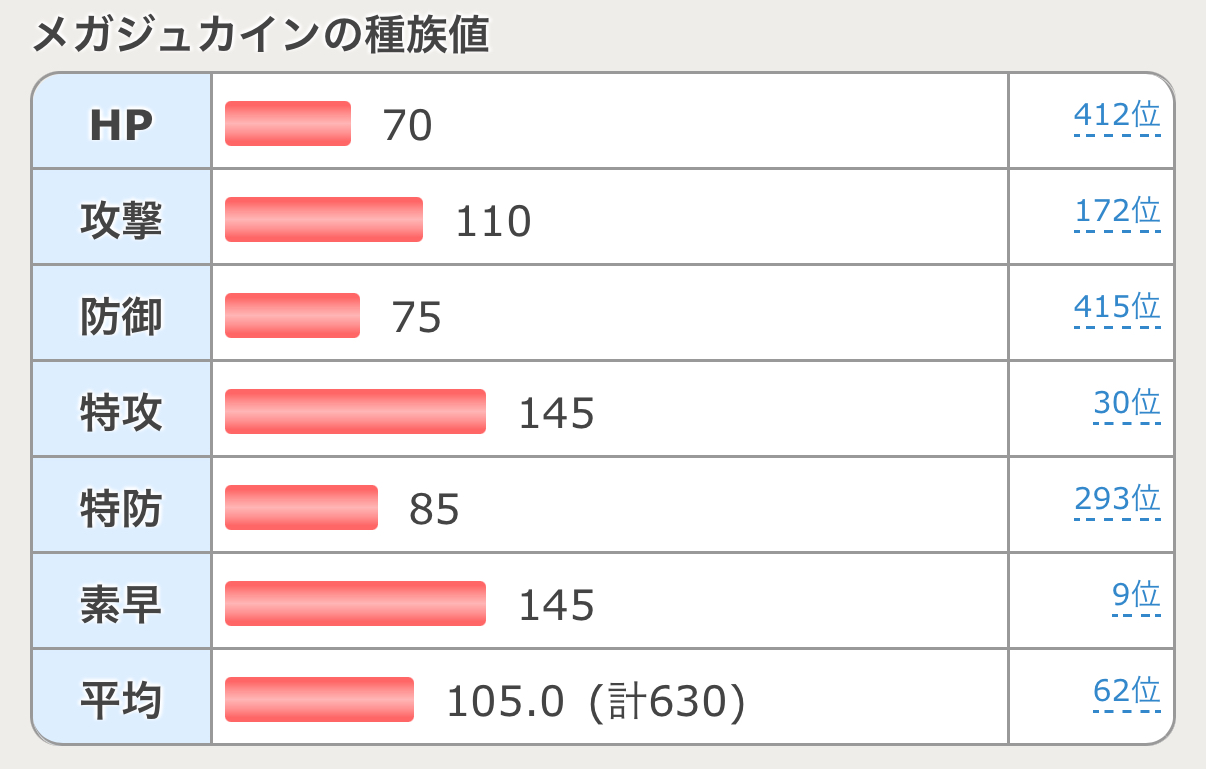
Task: Click the HP rank link 412位
Action: click(1116, 116)
